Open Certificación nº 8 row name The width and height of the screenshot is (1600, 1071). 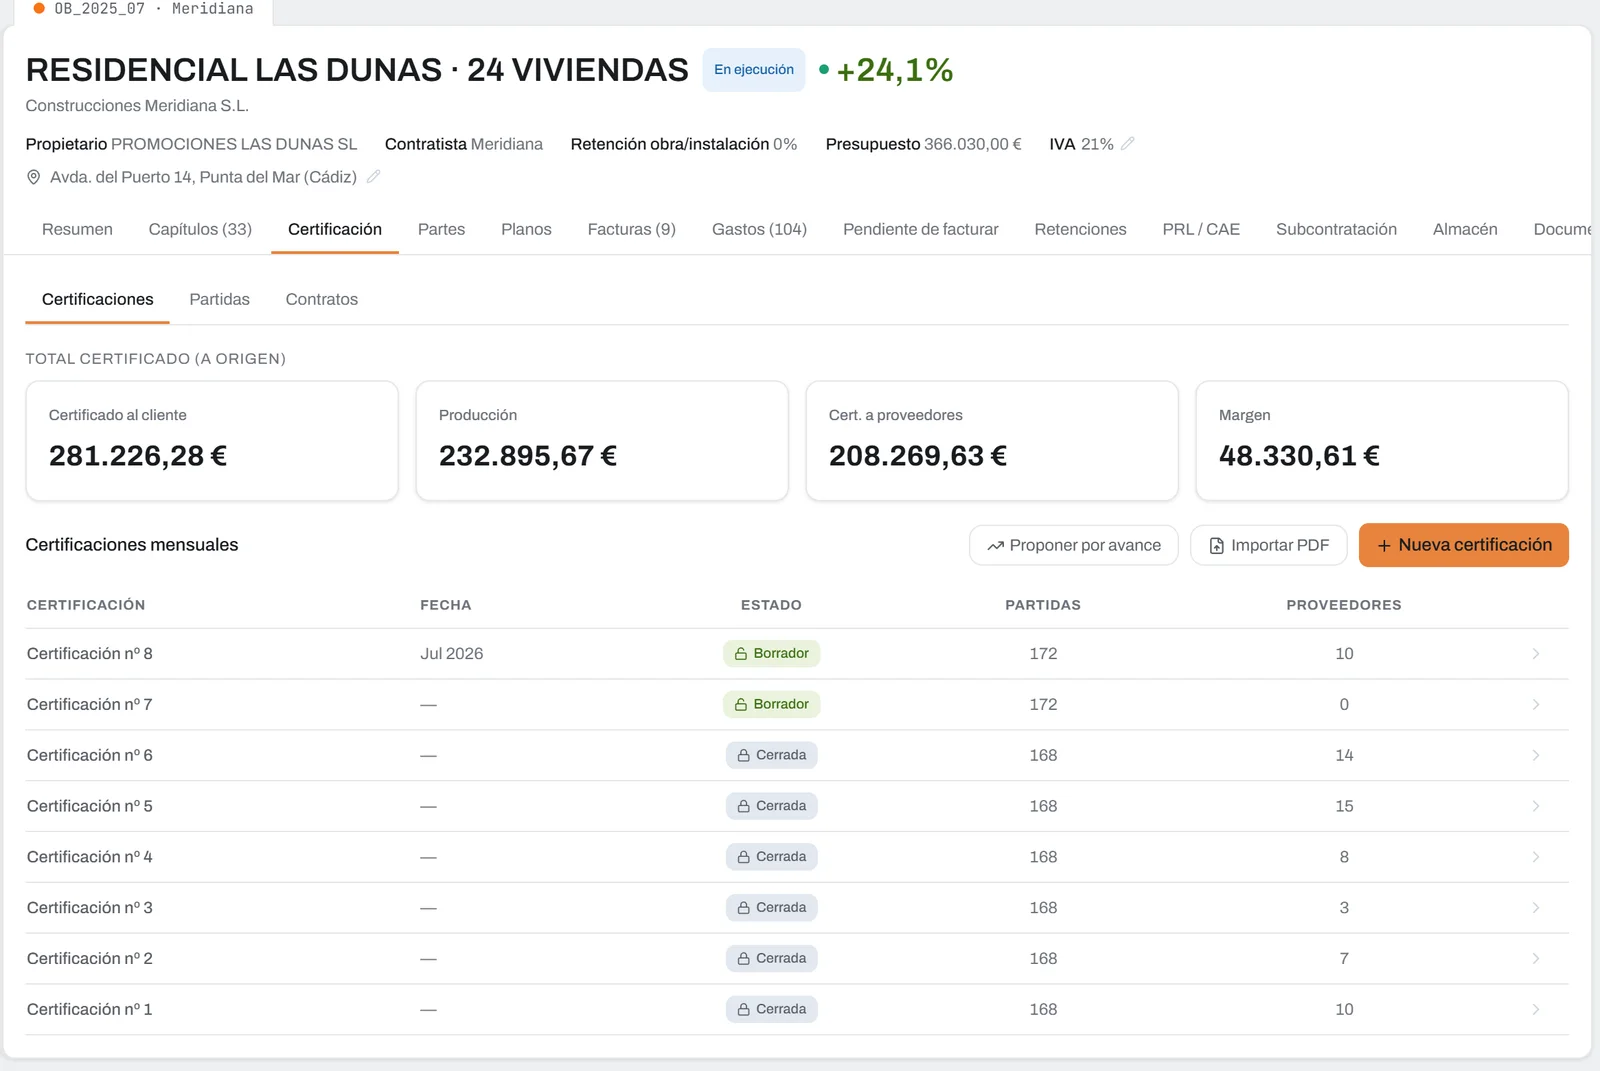89,654
